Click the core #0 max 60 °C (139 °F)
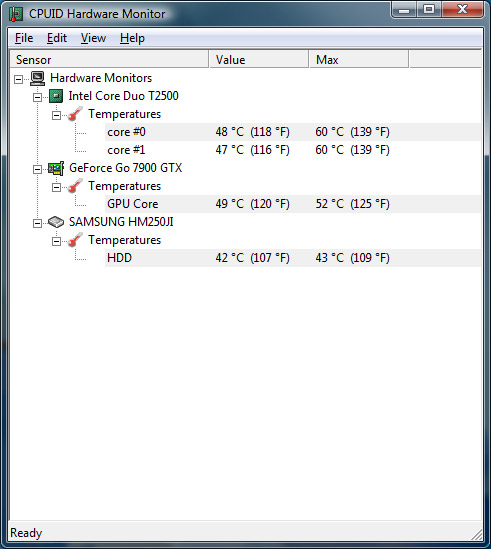Viewport: 491px width, 549px height. [352, 132]
